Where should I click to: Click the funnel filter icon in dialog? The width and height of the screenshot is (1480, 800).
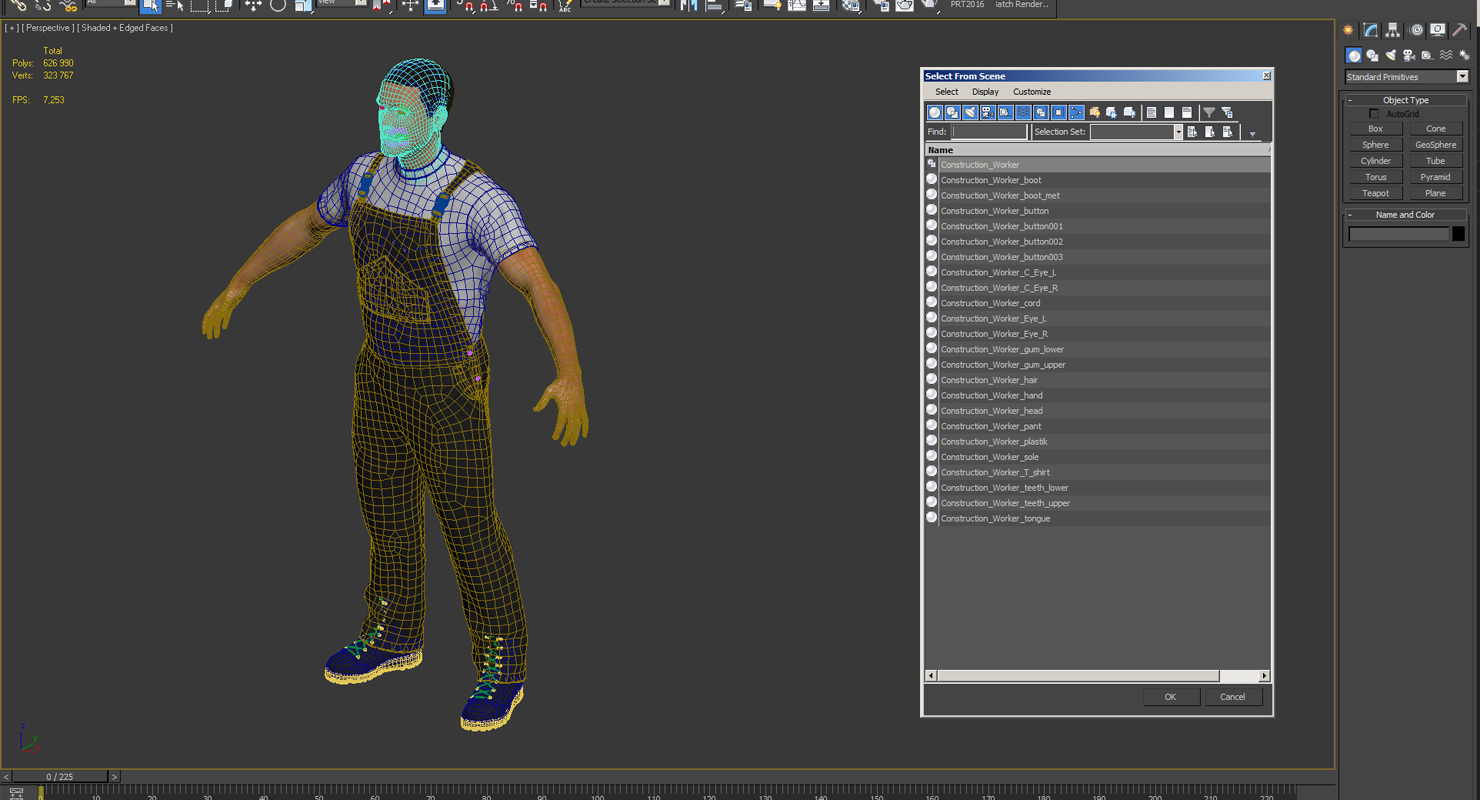click(x=1209, y=112)
